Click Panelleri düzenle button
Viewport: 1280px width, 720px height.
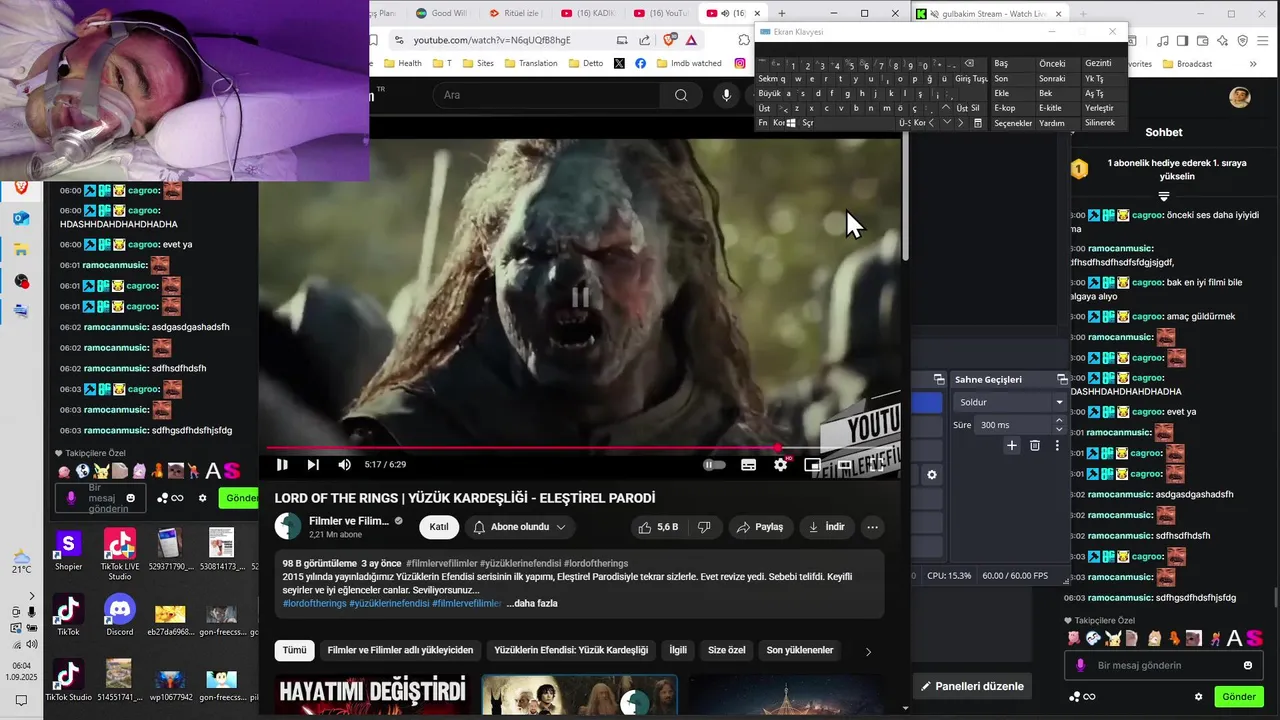[972, 686]
